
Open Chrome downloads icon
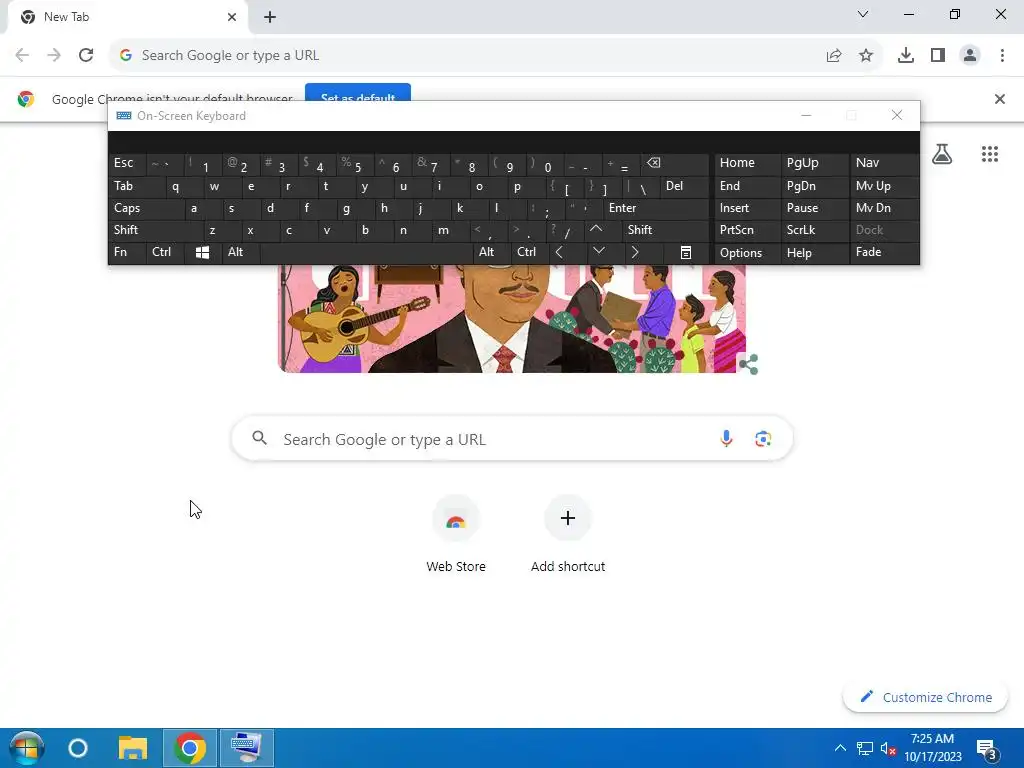click(x=906, y=56)
